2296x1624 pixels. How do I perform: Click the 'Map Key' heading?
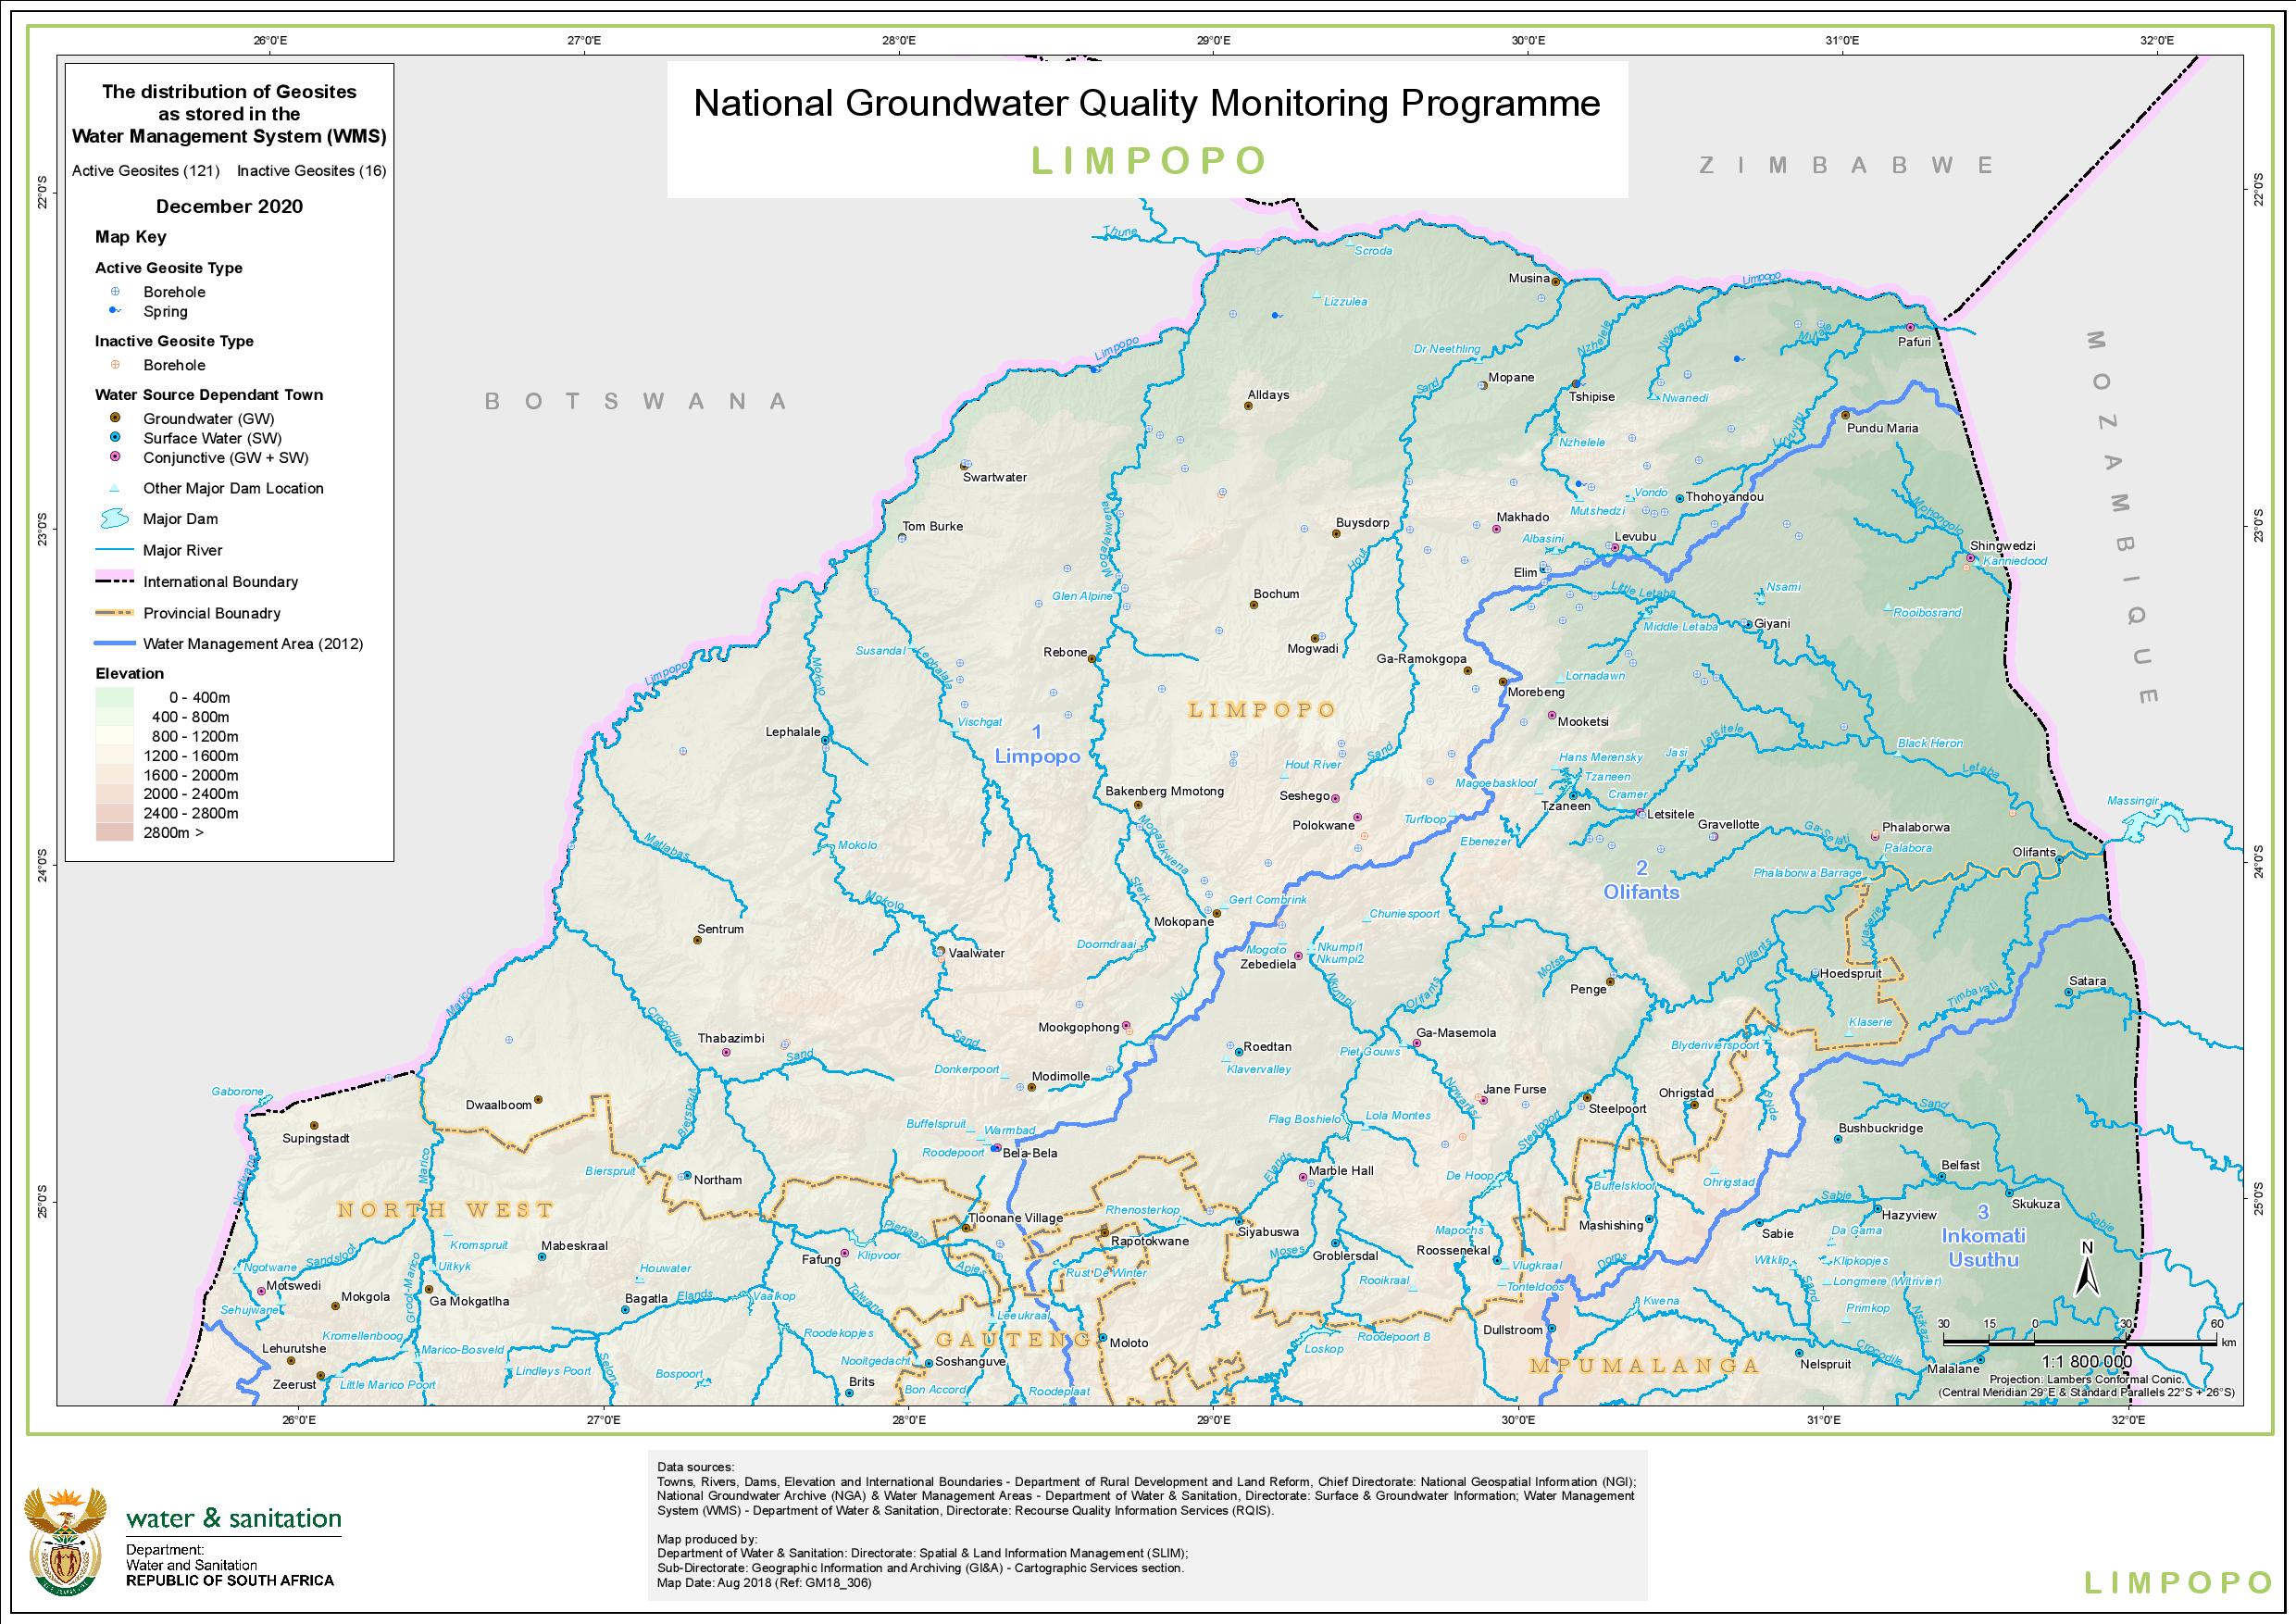[x=130, y=237]
